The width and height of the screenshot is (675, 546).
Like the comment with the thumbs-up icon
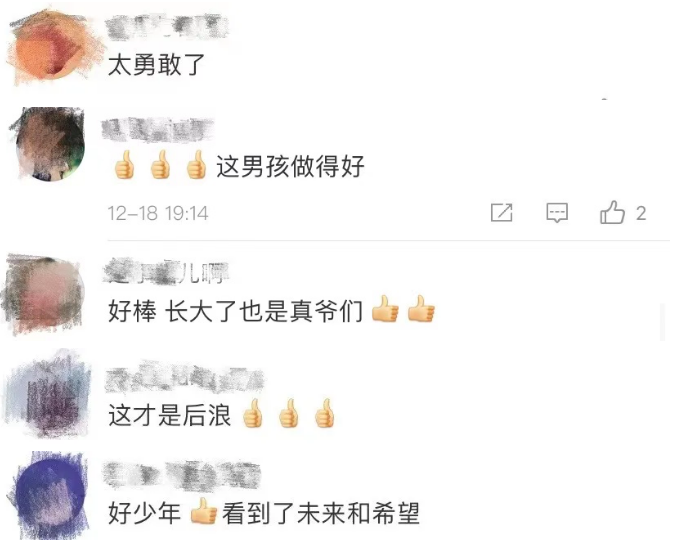coord(612,212)
